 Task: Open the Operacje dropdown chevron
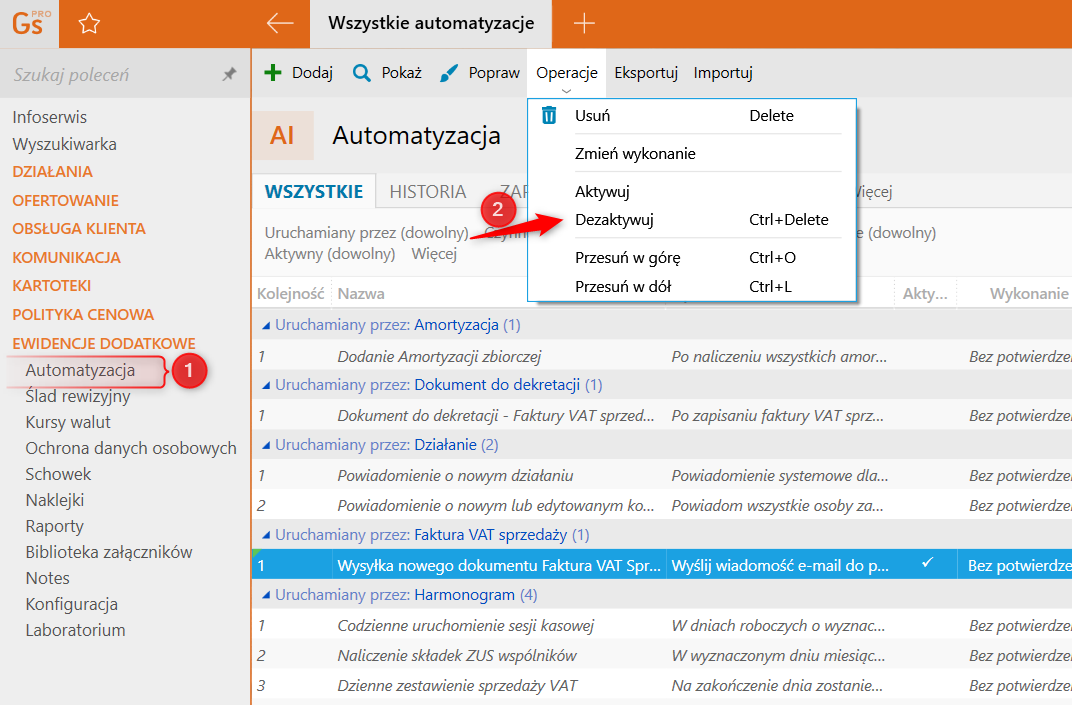click(x=566, y=91)
